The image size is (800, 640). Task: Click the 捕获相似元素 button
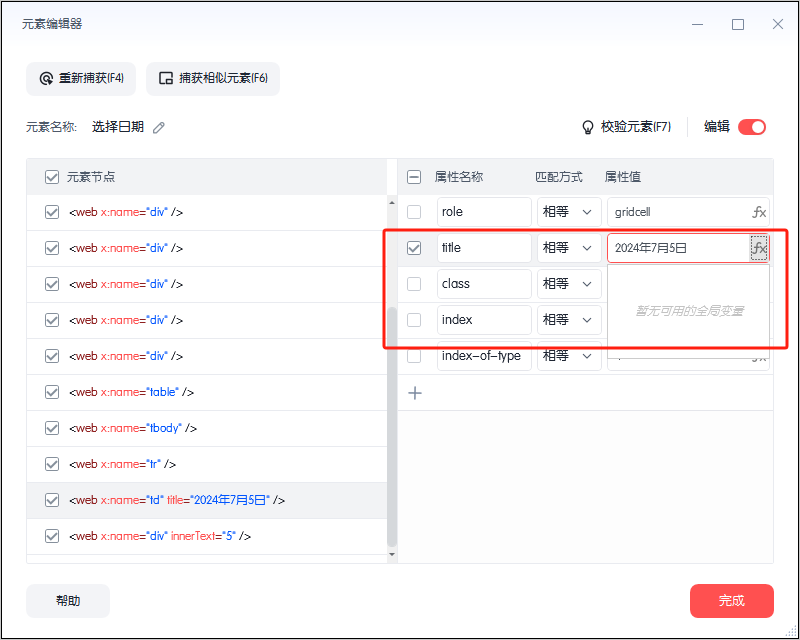tap(213, 79)
